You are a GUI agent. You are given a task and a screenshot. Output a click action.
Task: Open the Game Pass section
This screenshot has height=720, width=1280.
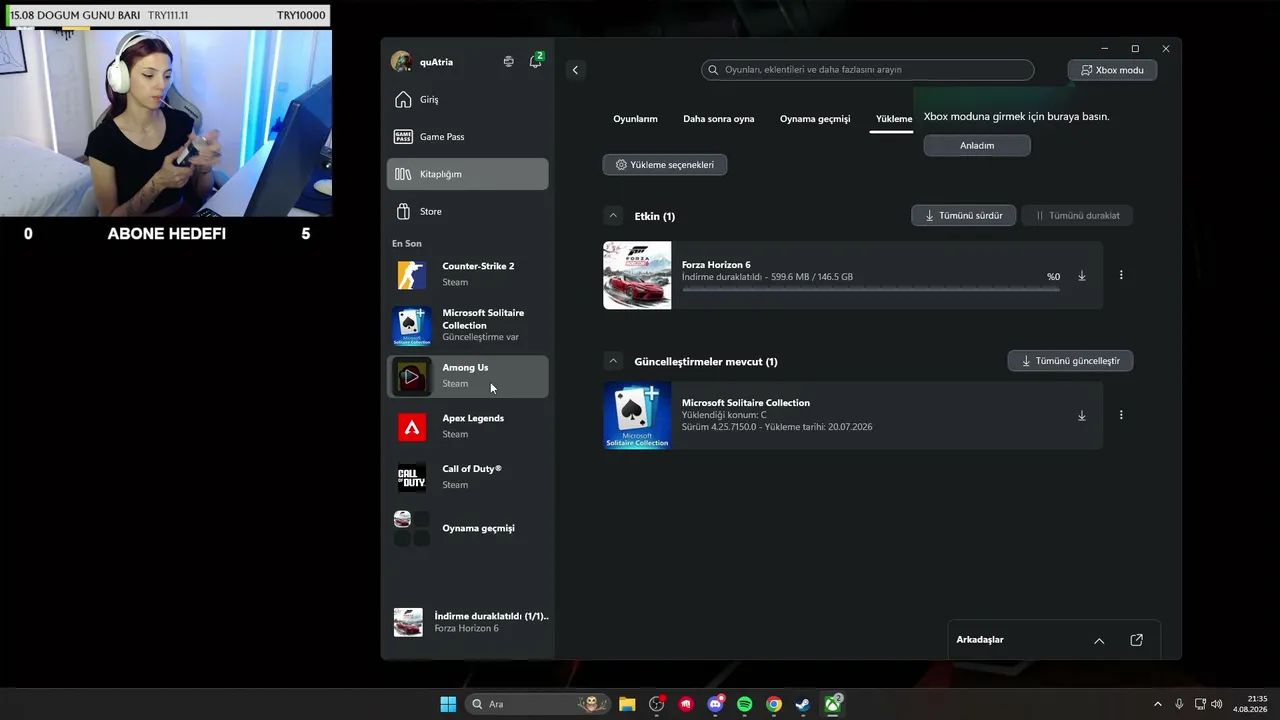[x=467, y=137]
